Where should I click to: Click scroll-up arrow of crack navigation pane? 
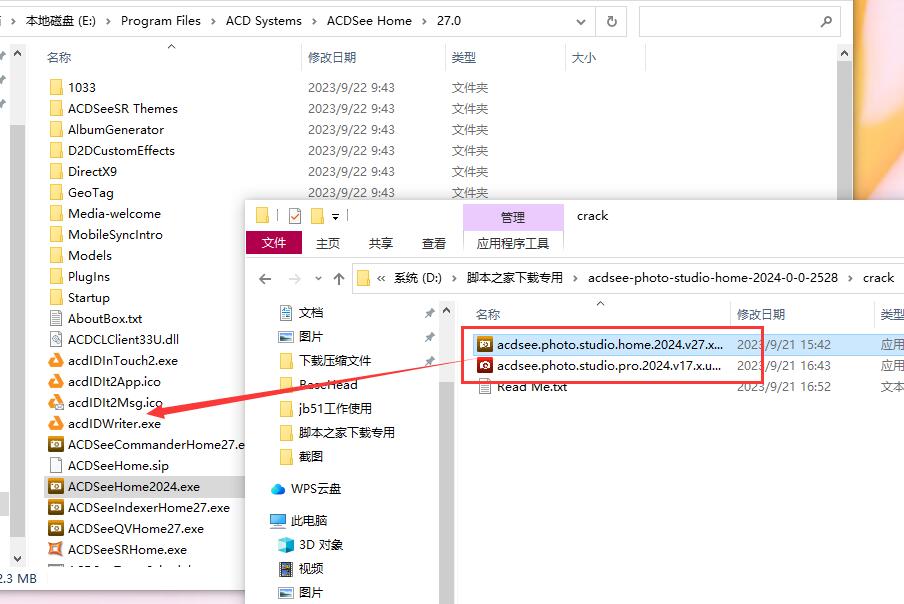coord(447,311)
